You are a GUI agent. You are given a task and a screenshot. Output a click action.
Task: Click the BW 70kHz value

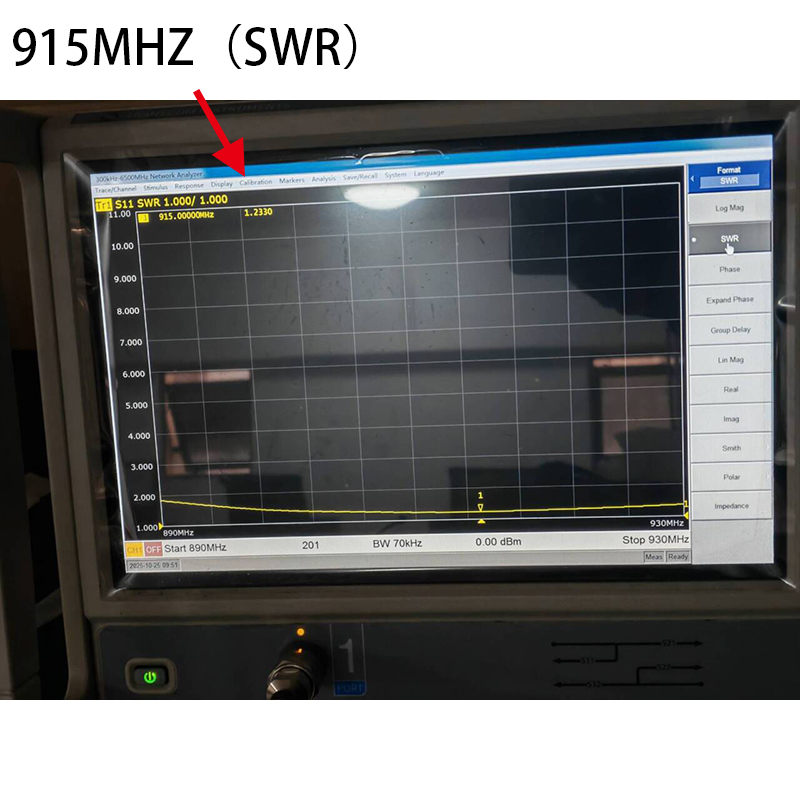tap(397, 544)
